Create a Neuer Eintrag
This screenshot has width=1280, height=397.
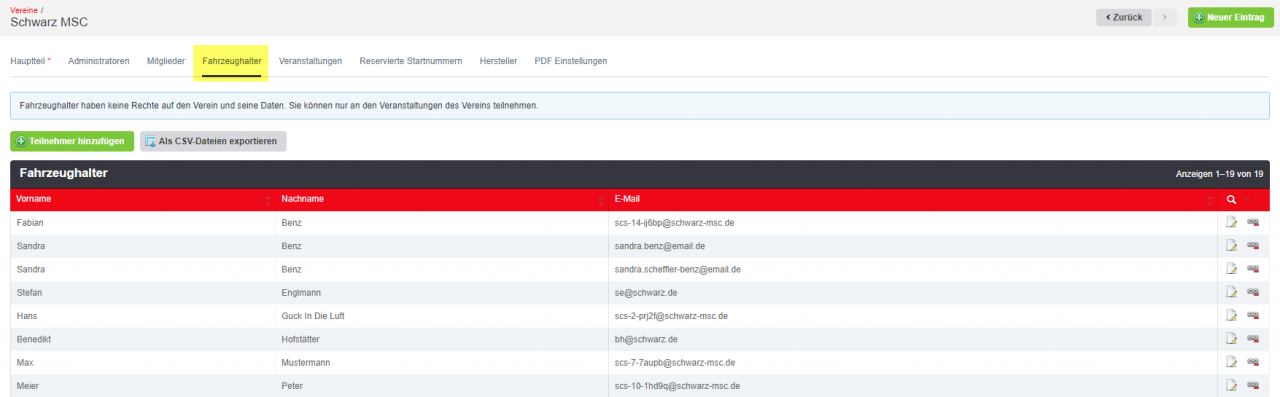[1231, 17]
